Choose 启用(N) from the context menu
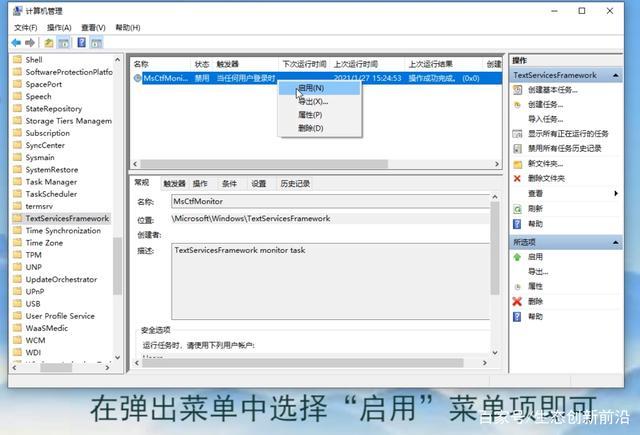640x435 pixels. tap(310, 88)
